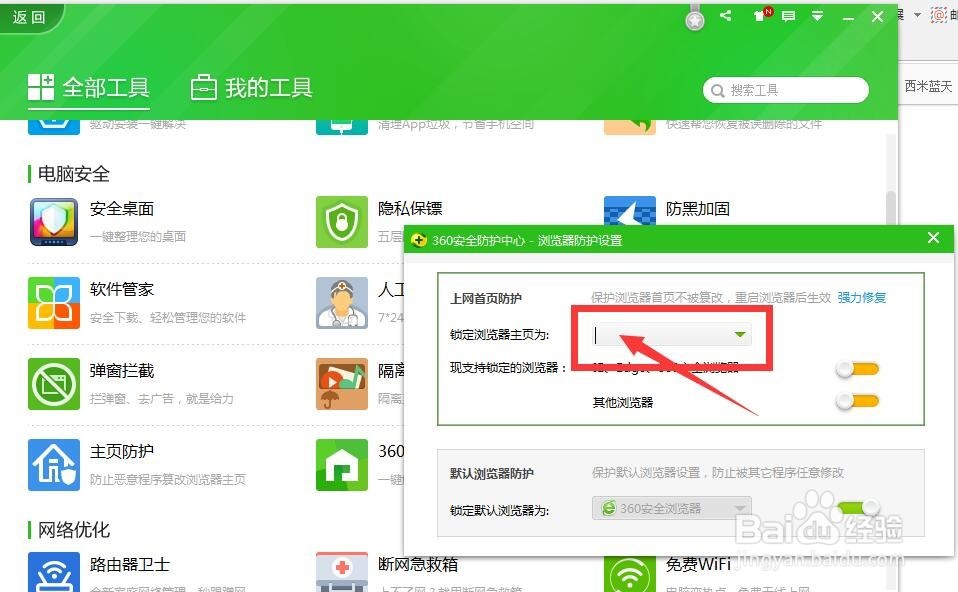Open the 主页防护 house icon
This screenshot has height=592, width=958.
(54, 465)
